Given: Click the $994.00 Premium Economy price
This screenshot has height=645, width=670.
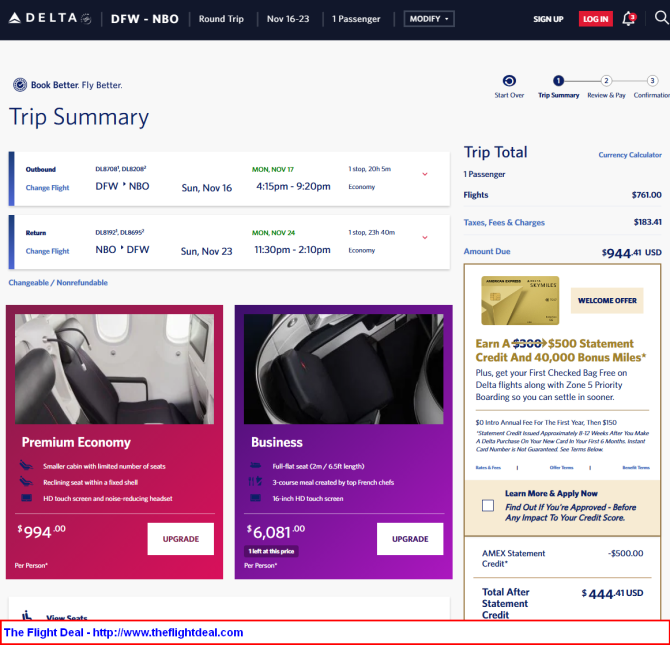Looking at the screenshot, I should (x=41, y=532).
